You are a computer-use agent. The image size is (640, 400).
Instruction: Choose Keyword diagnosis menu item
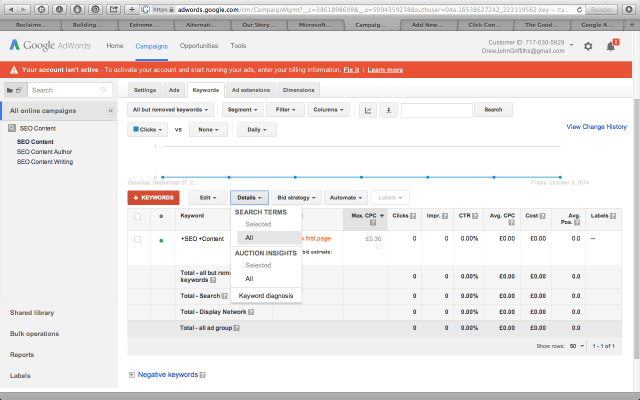(x=266, y=296)
